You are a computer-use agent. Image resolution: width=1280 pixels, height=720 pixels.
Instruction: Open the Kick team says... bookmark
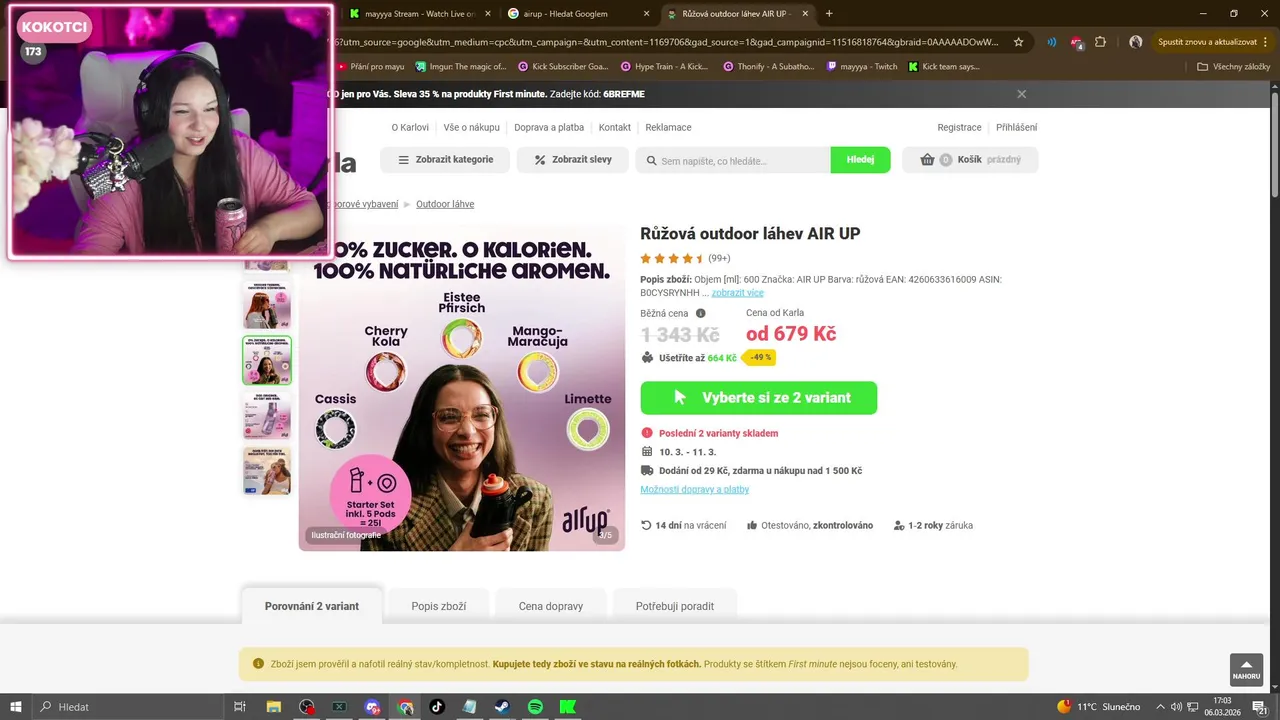(944, 66)
